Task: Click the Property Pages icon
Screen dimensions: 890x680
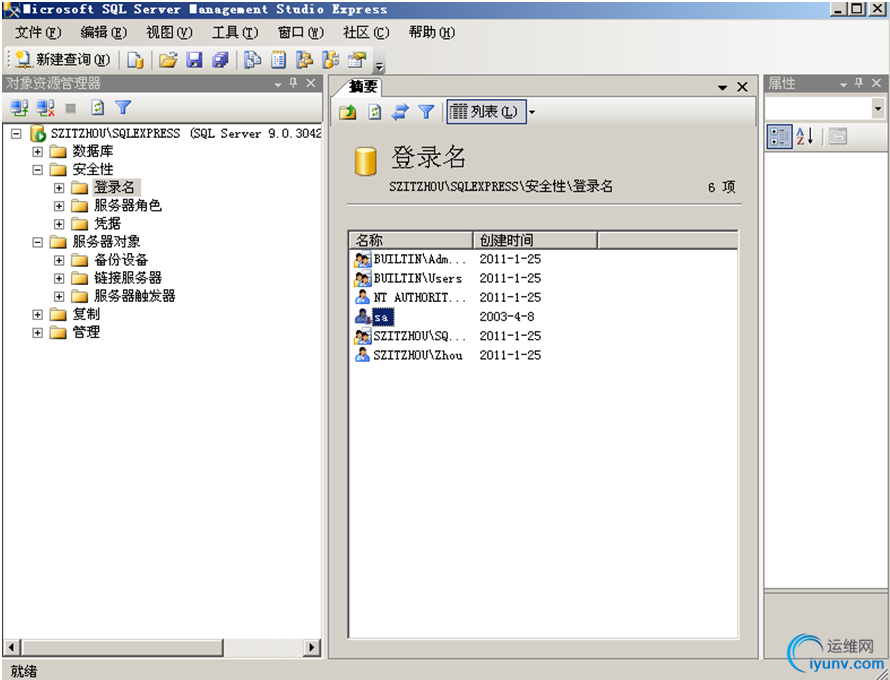Action: click(838, 137)
